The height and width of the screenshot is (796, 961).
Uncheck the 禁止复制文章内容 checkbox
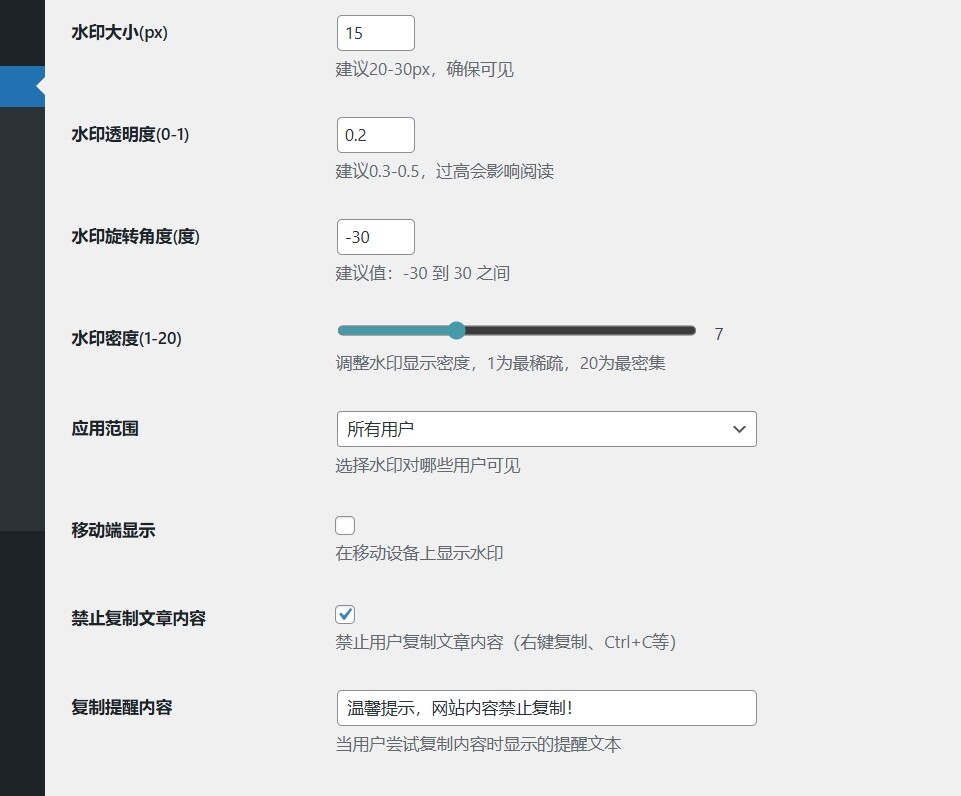click(345, 614)
